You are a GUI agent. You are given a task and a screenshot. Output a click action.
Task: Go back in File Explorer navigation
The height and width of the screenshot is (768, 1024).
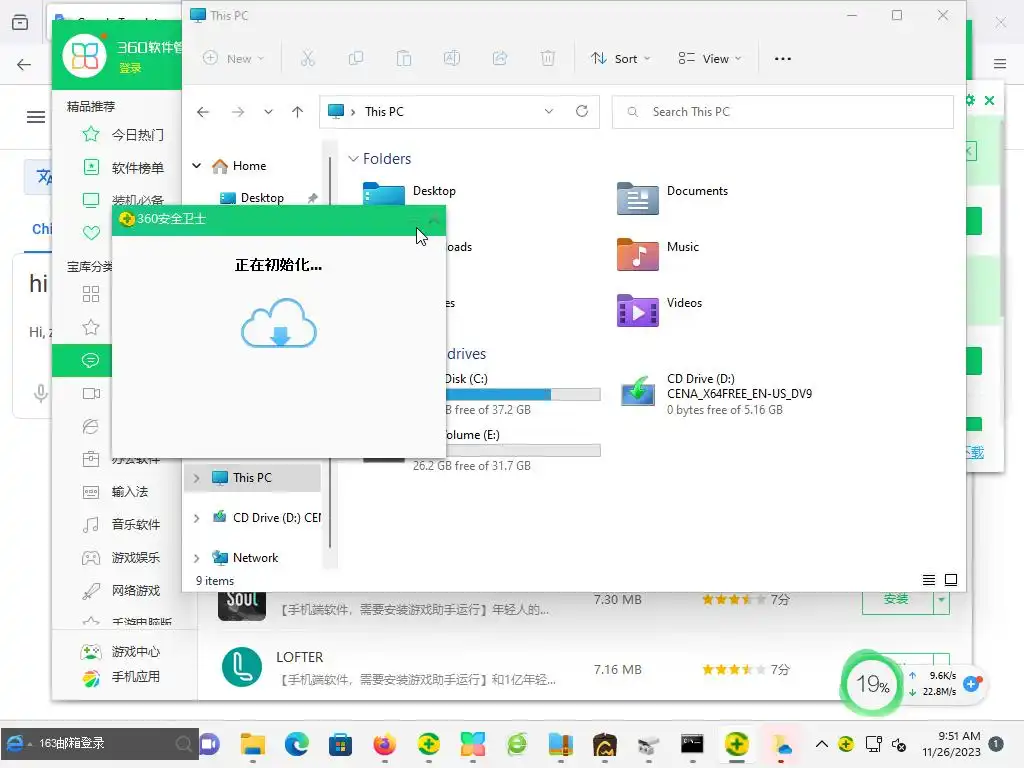coord(203,112)
